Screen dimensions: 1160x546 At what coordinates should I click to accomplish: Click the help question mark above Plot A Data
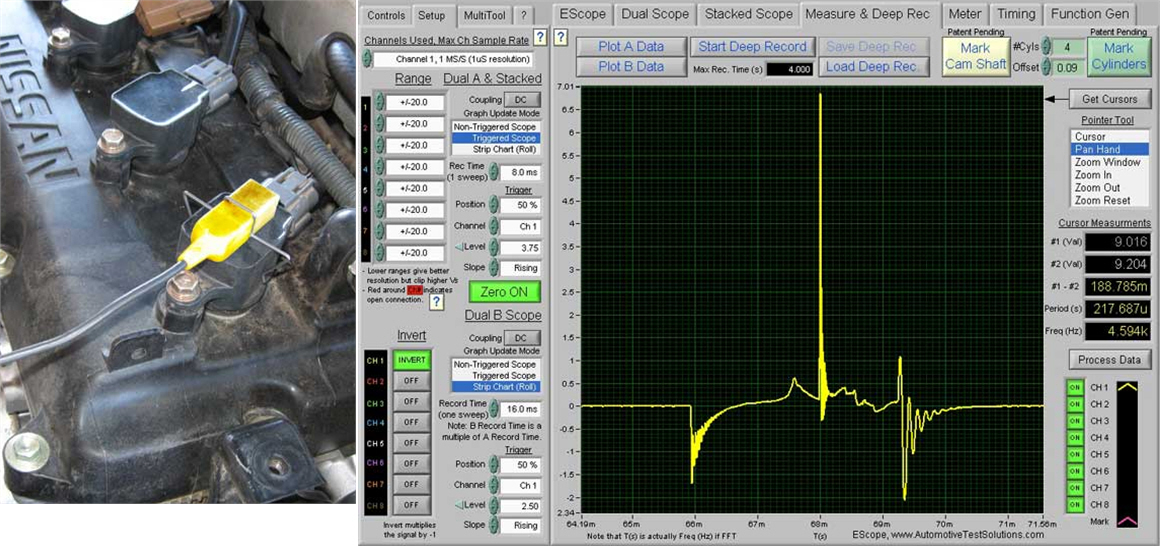561,38
